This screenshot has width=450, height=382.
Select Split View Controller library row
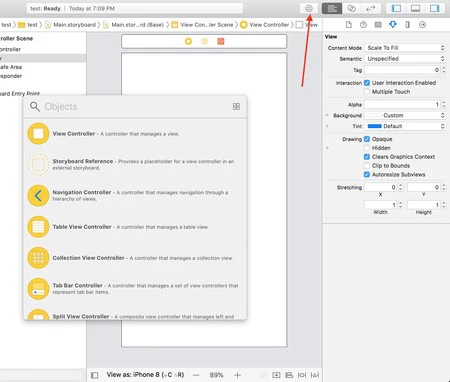coord(135,315)
